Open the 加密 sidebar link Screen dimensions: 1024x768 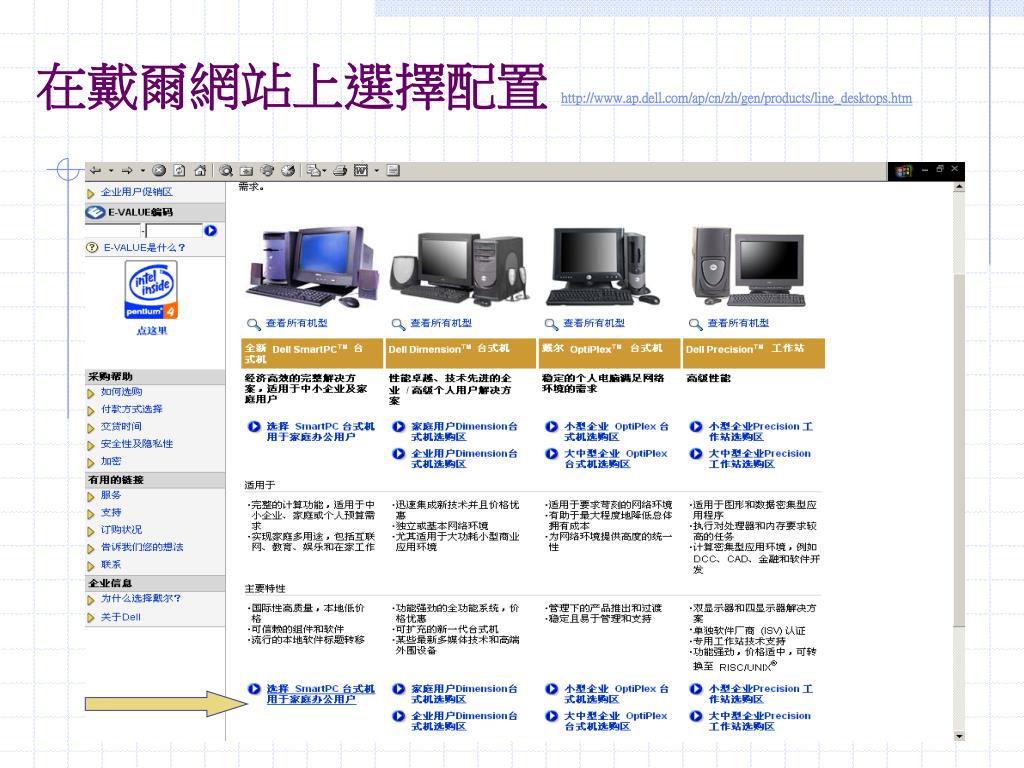click(111, 461)
